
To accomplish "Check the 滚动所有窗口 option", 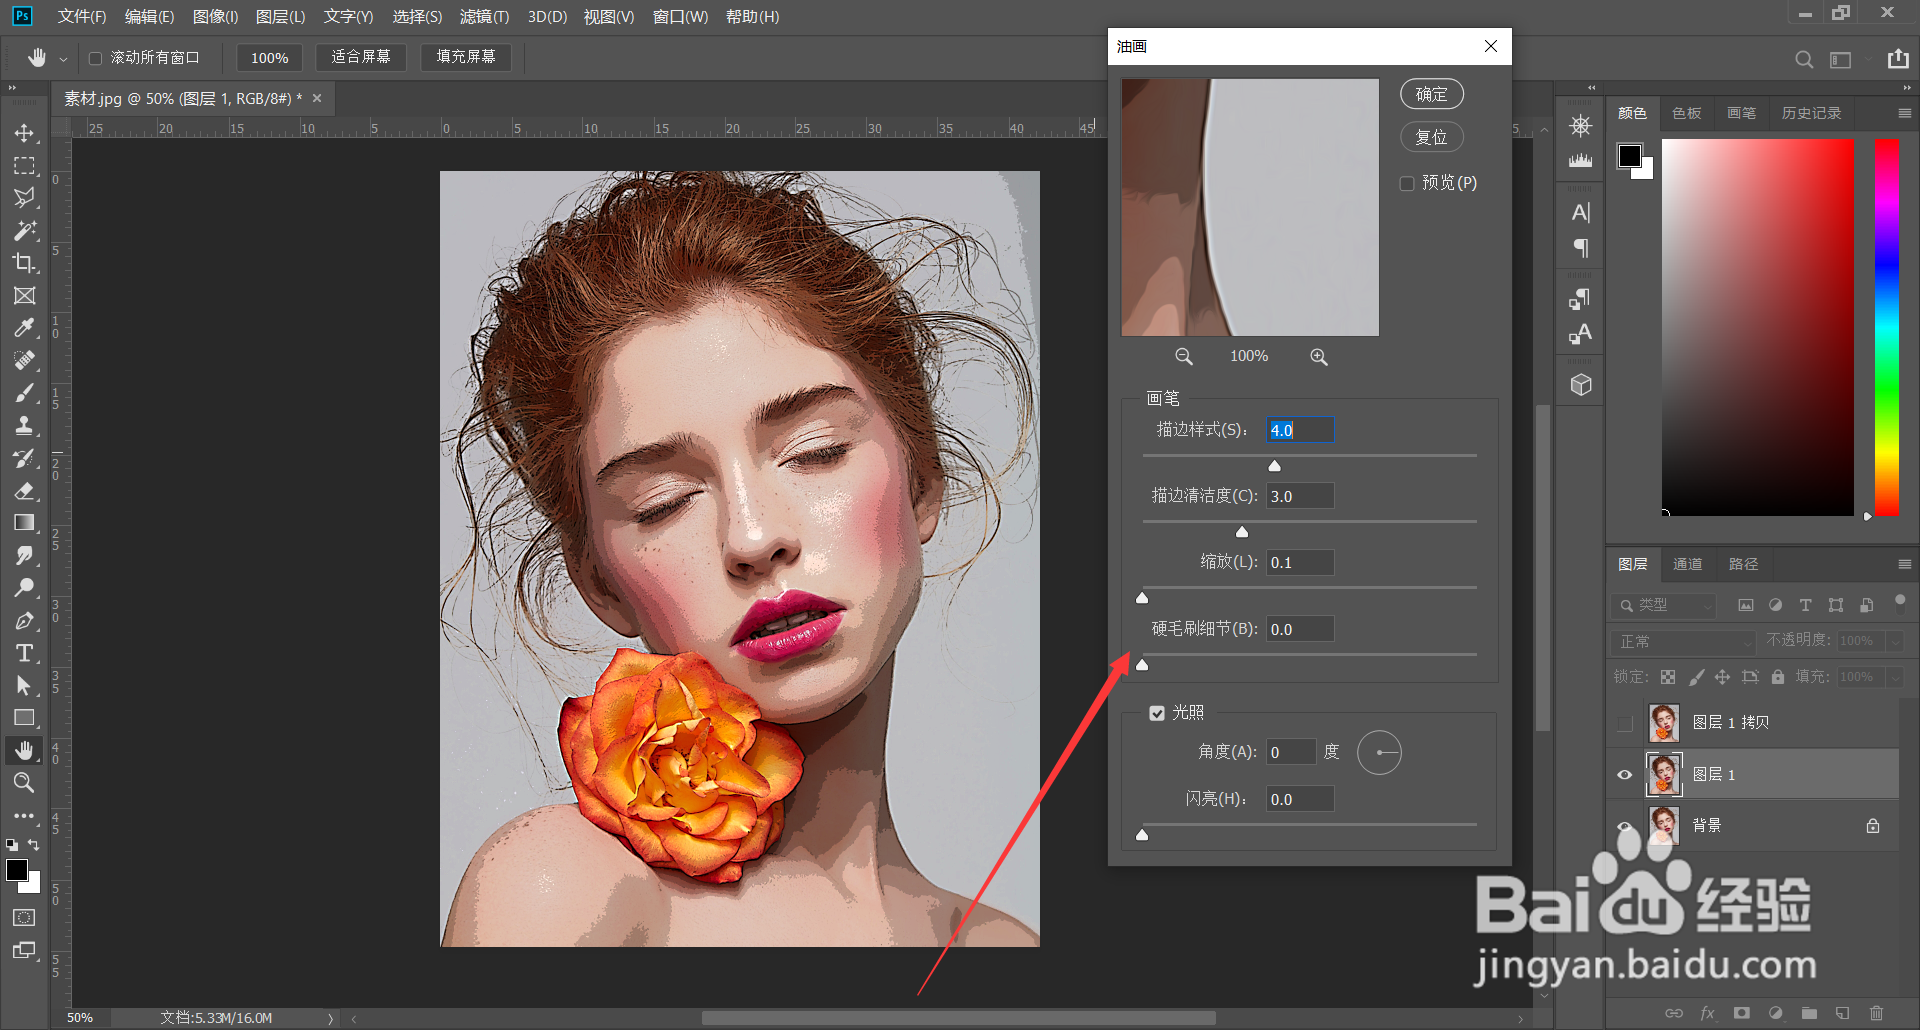I will (x=96, y=58).
